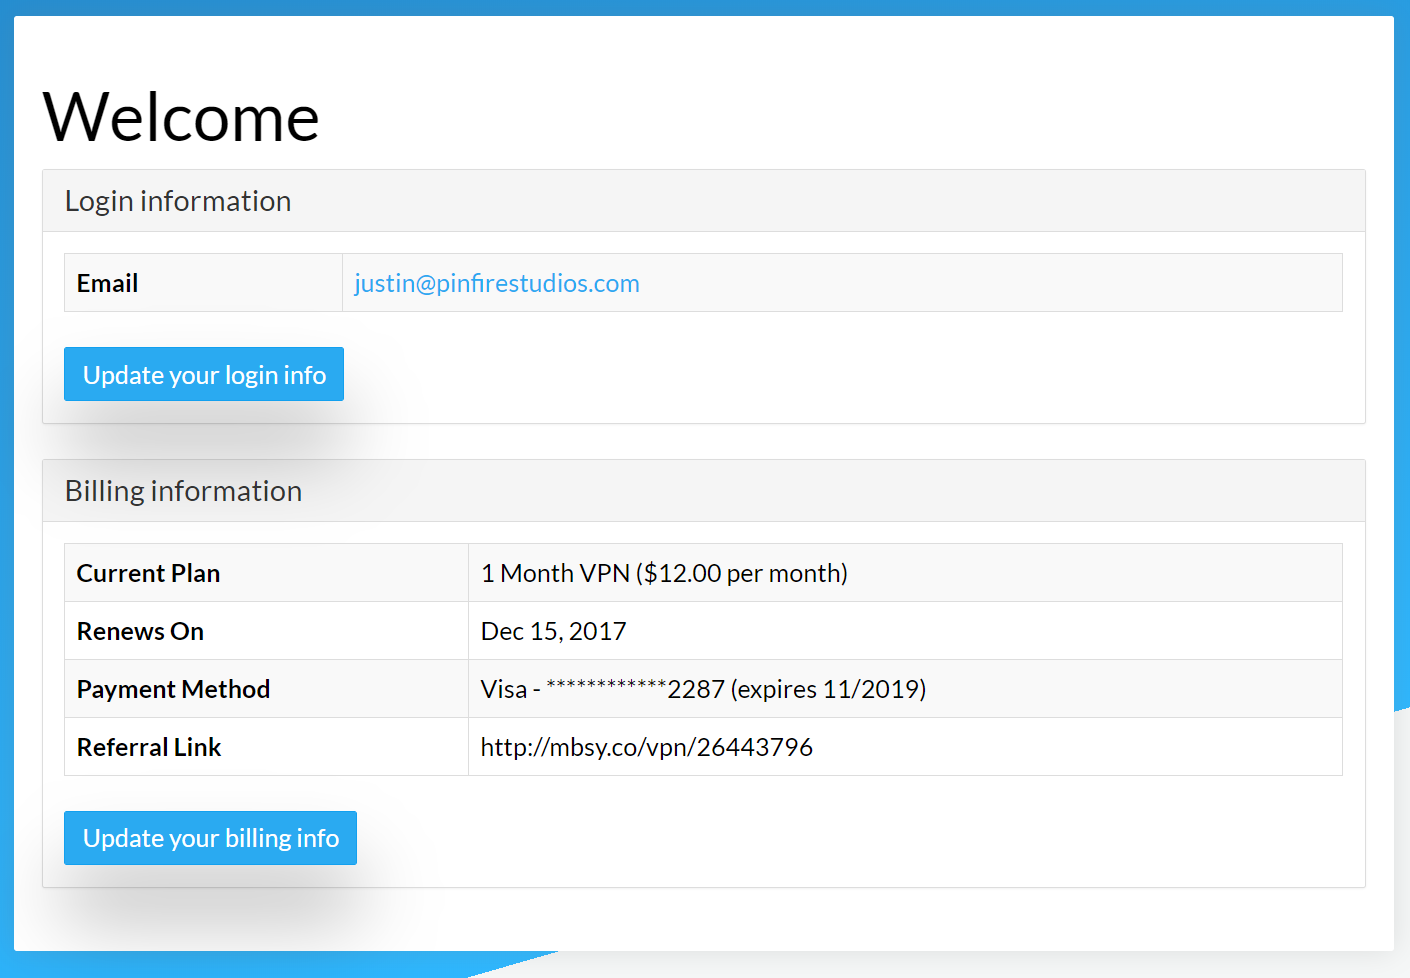
Task: Click the Welcome page heading
Action: 181,118
